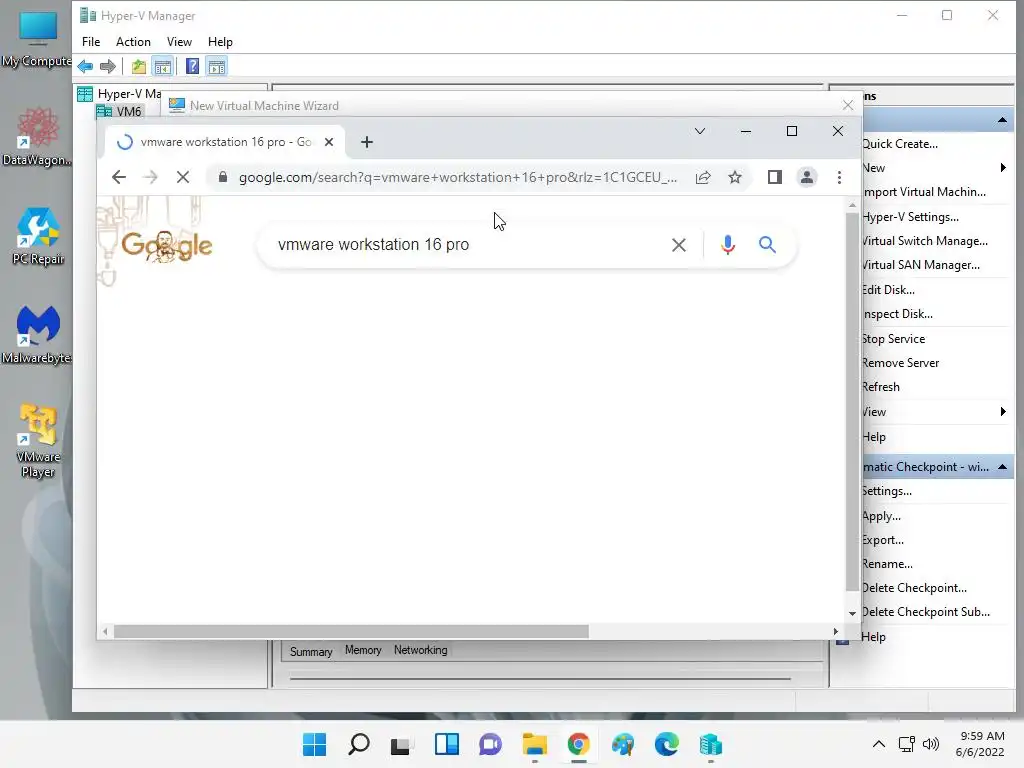
Task: Open the My Computer desktop icon
Action: coord(37,39)
